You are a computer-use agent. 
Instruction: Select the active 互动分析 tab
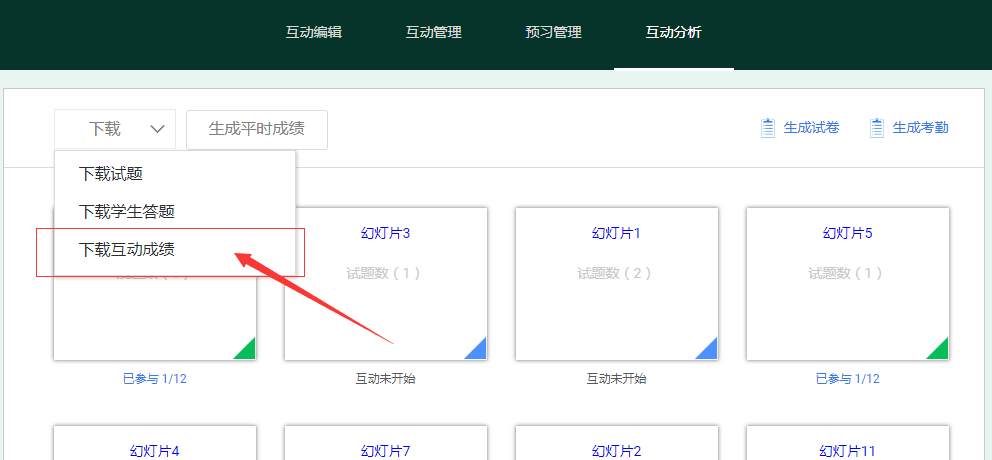click(674, 32)
